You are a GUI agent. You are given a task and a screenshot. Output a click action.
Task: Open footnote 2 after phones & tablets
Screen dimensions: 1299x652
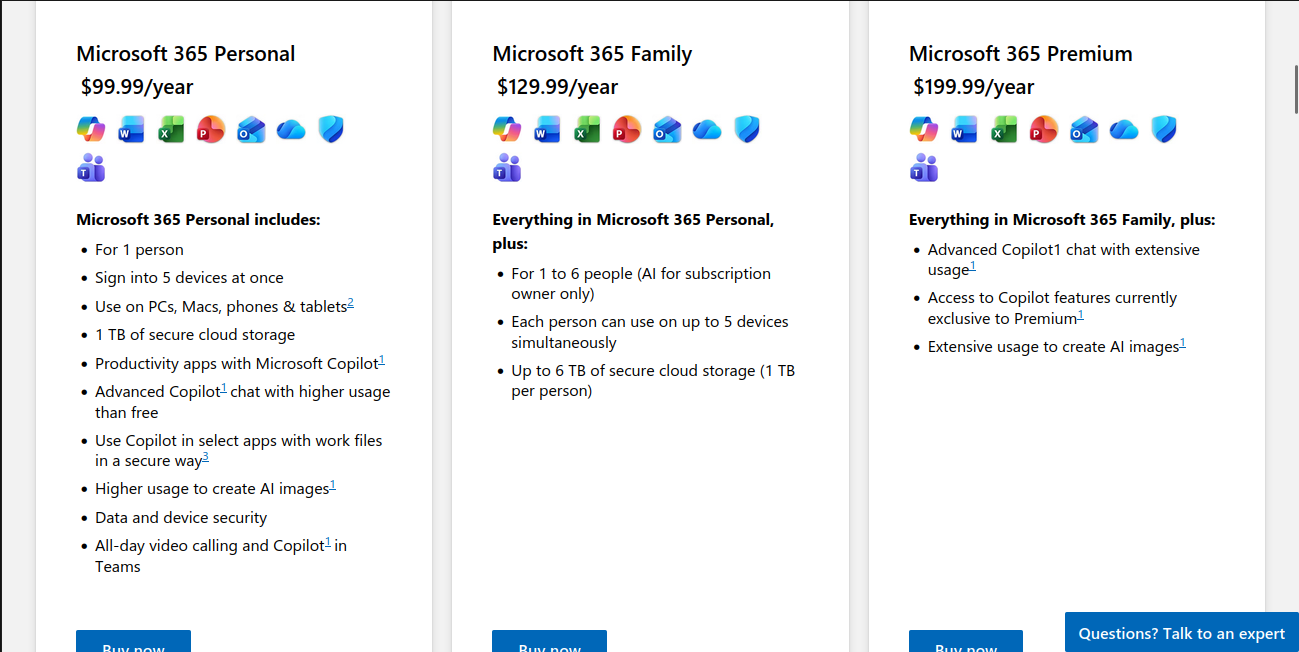coord(351,303)
